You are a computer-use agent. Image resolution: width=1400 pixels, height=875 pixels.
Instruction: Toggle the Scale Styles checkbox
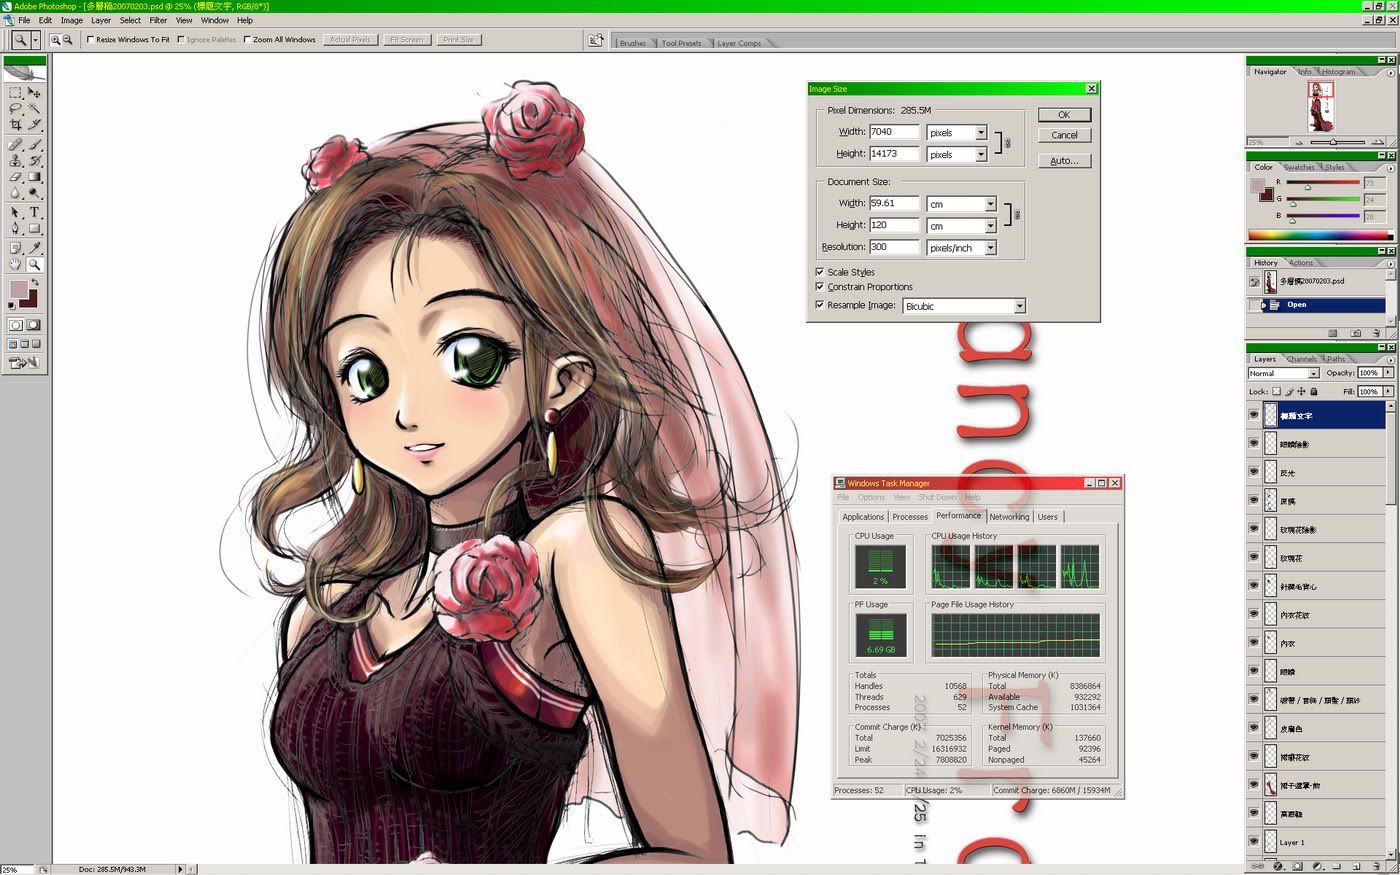(x=820, y=272)
